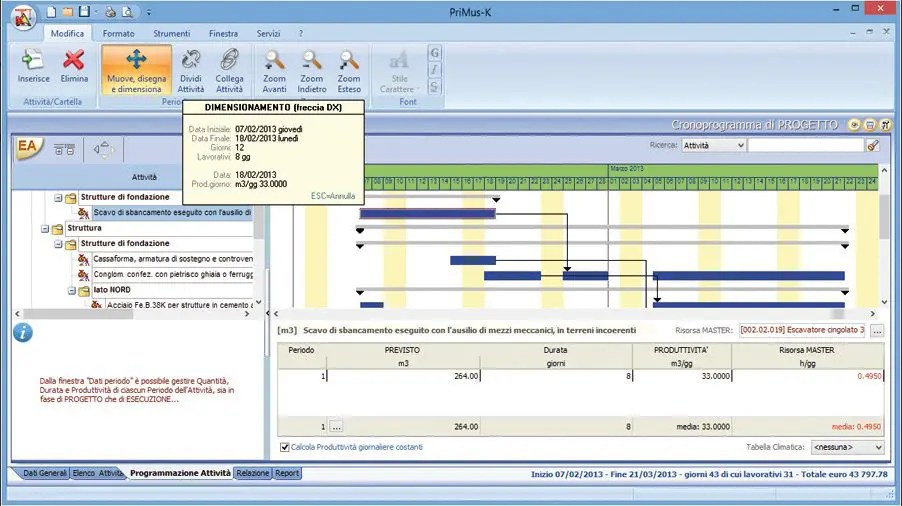Create a new document from quick access

point(52,12)
